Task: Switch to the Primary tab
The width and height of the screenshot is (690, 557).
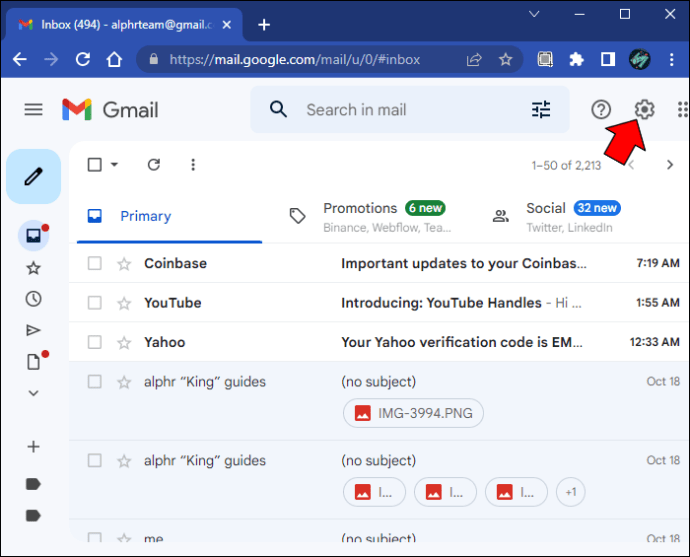Action: 169,216
